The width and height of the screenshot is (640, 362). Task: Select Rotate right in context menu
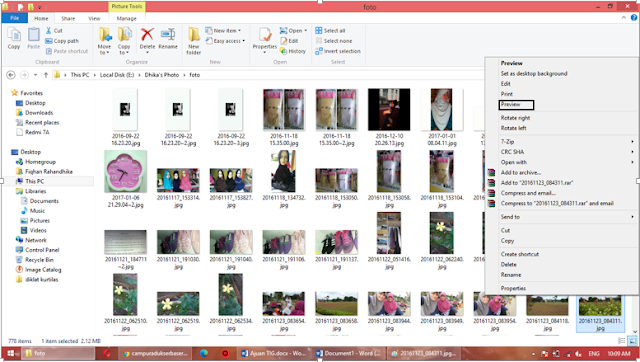516,118
